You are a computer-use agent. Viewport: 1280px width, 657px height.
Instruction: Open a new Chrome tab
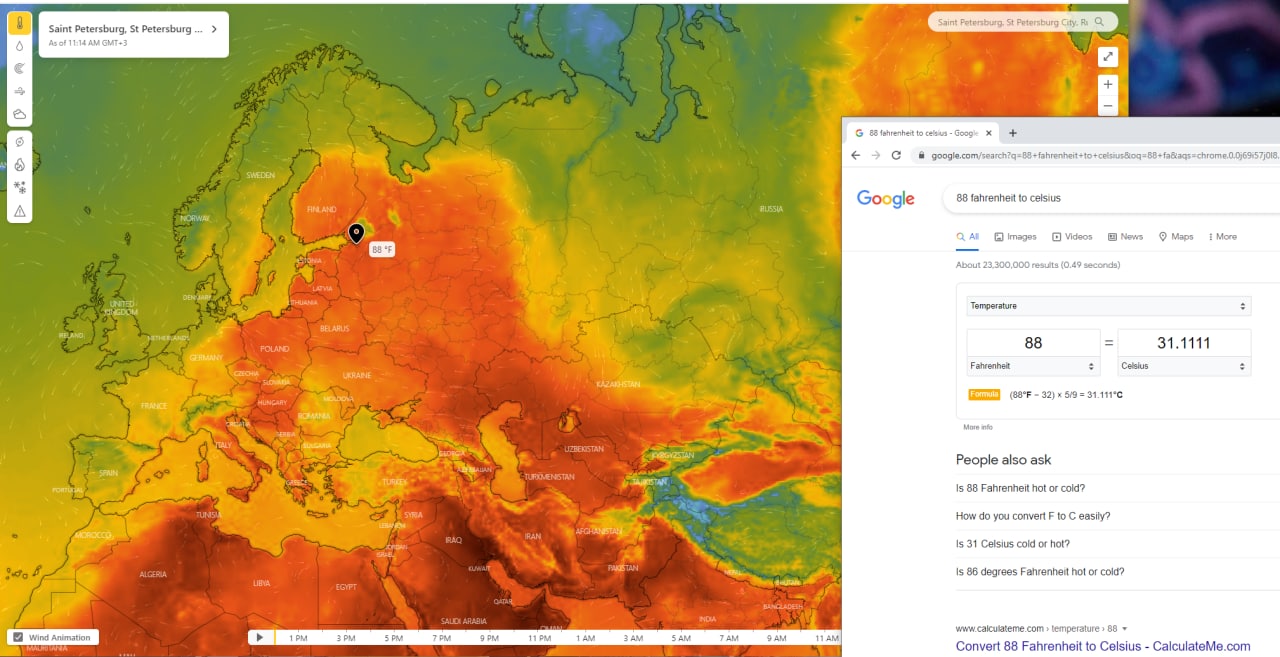1012,132
